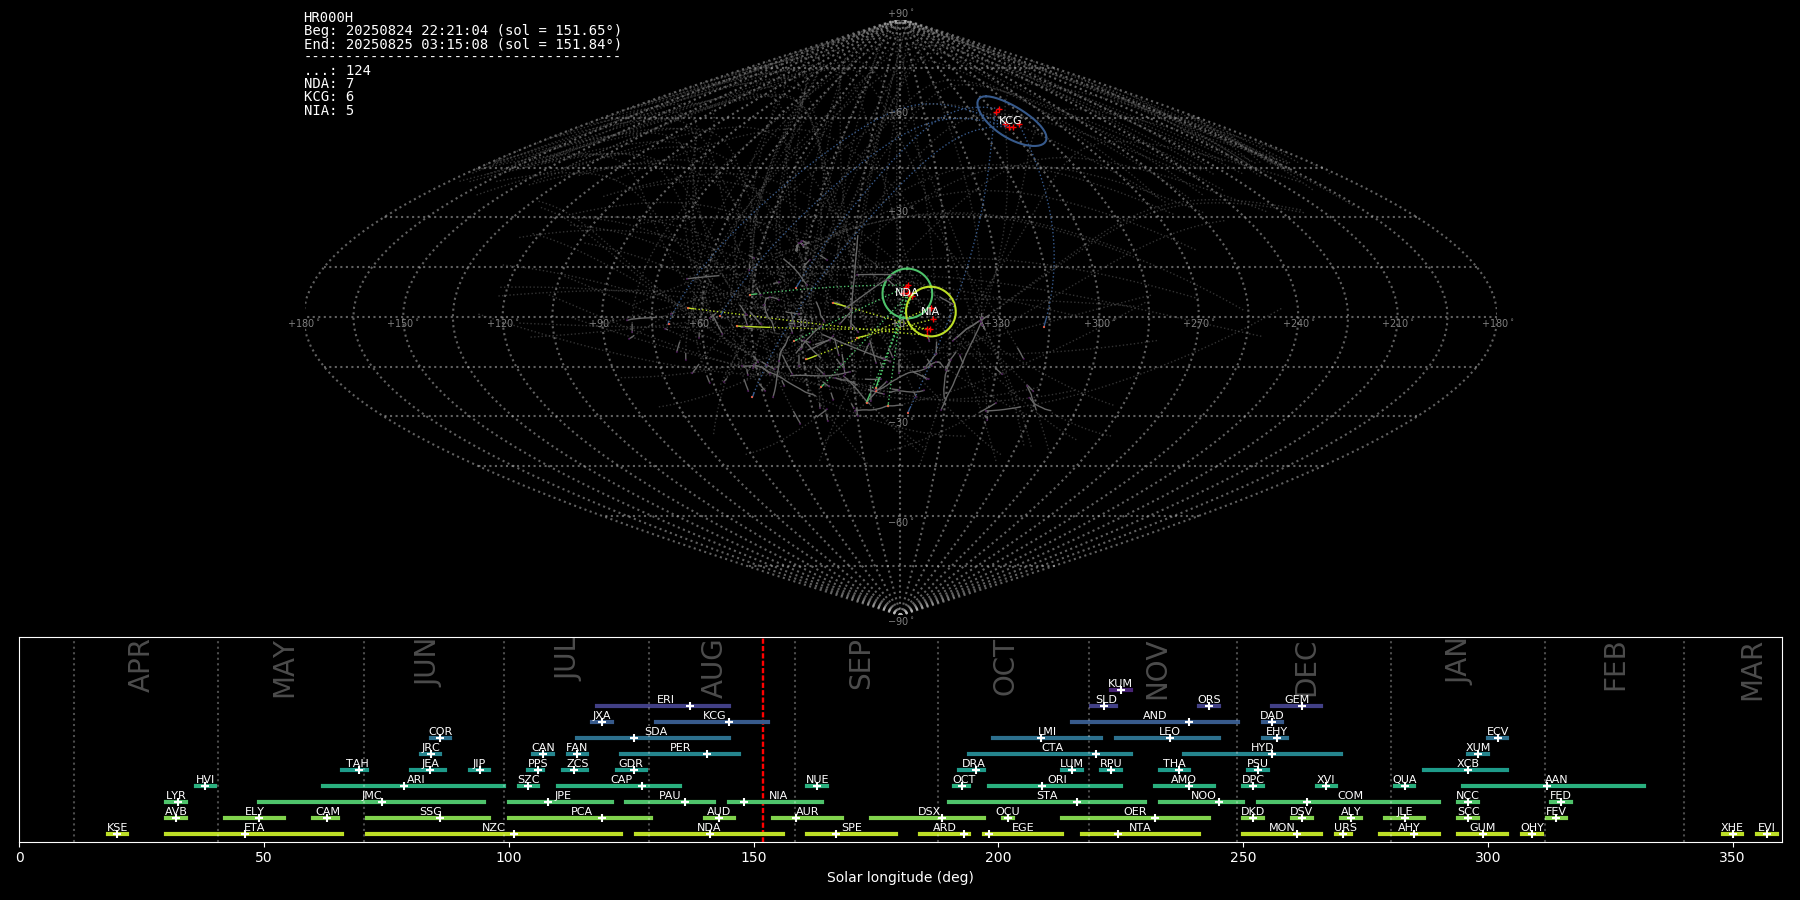Image resolution: width=1800 pixels, height=900 pixels.
Task: Click the SPE shower bar in the timeline
Action: (x=852, y=834)
